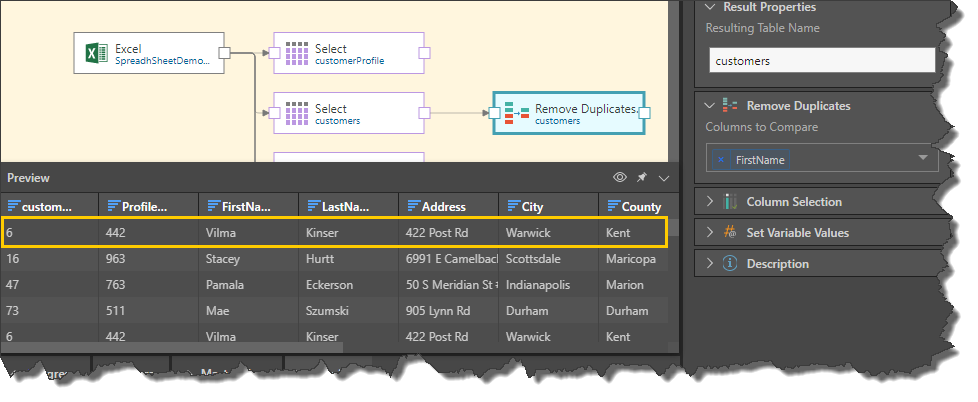Click the Remove Duplicates node output port
The width and height of the screenshot is (978, 402).
(644, 113)
